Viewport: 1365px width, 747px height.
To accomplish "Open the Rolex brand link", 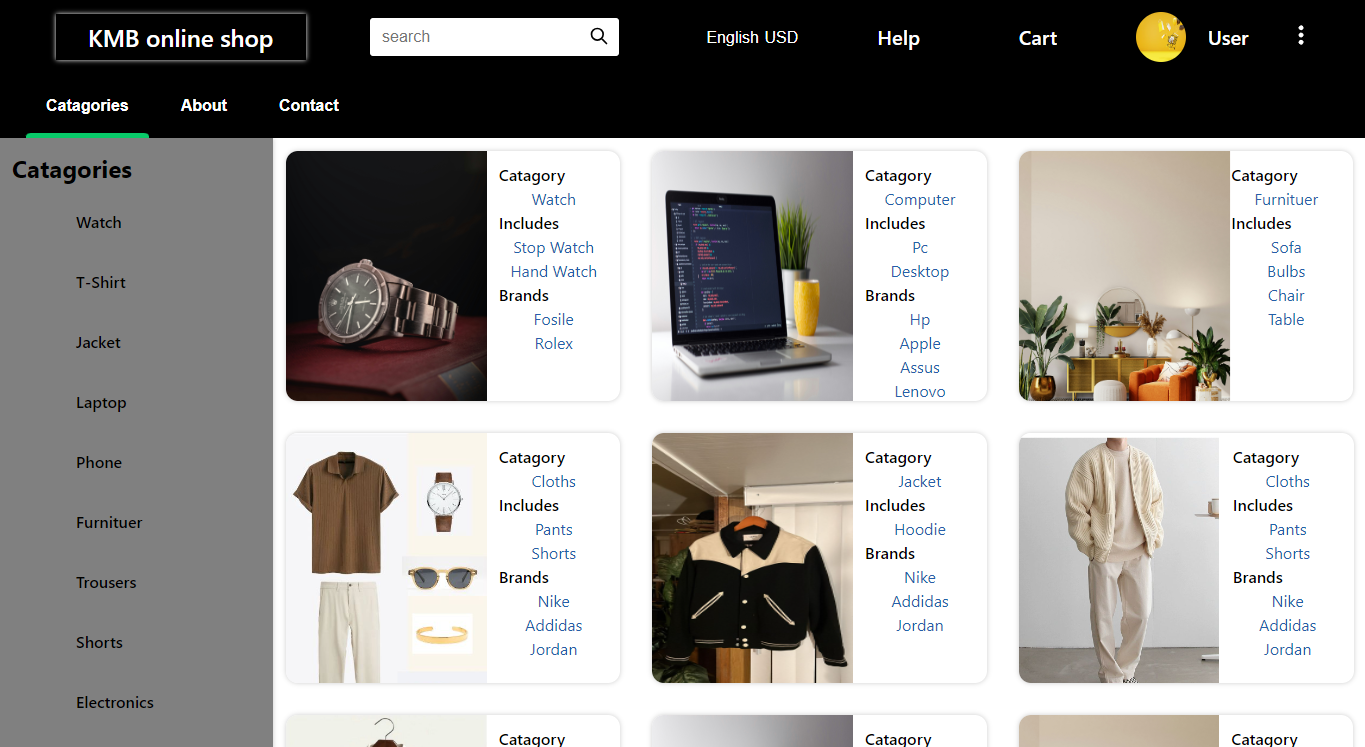I will coord(553,343).
